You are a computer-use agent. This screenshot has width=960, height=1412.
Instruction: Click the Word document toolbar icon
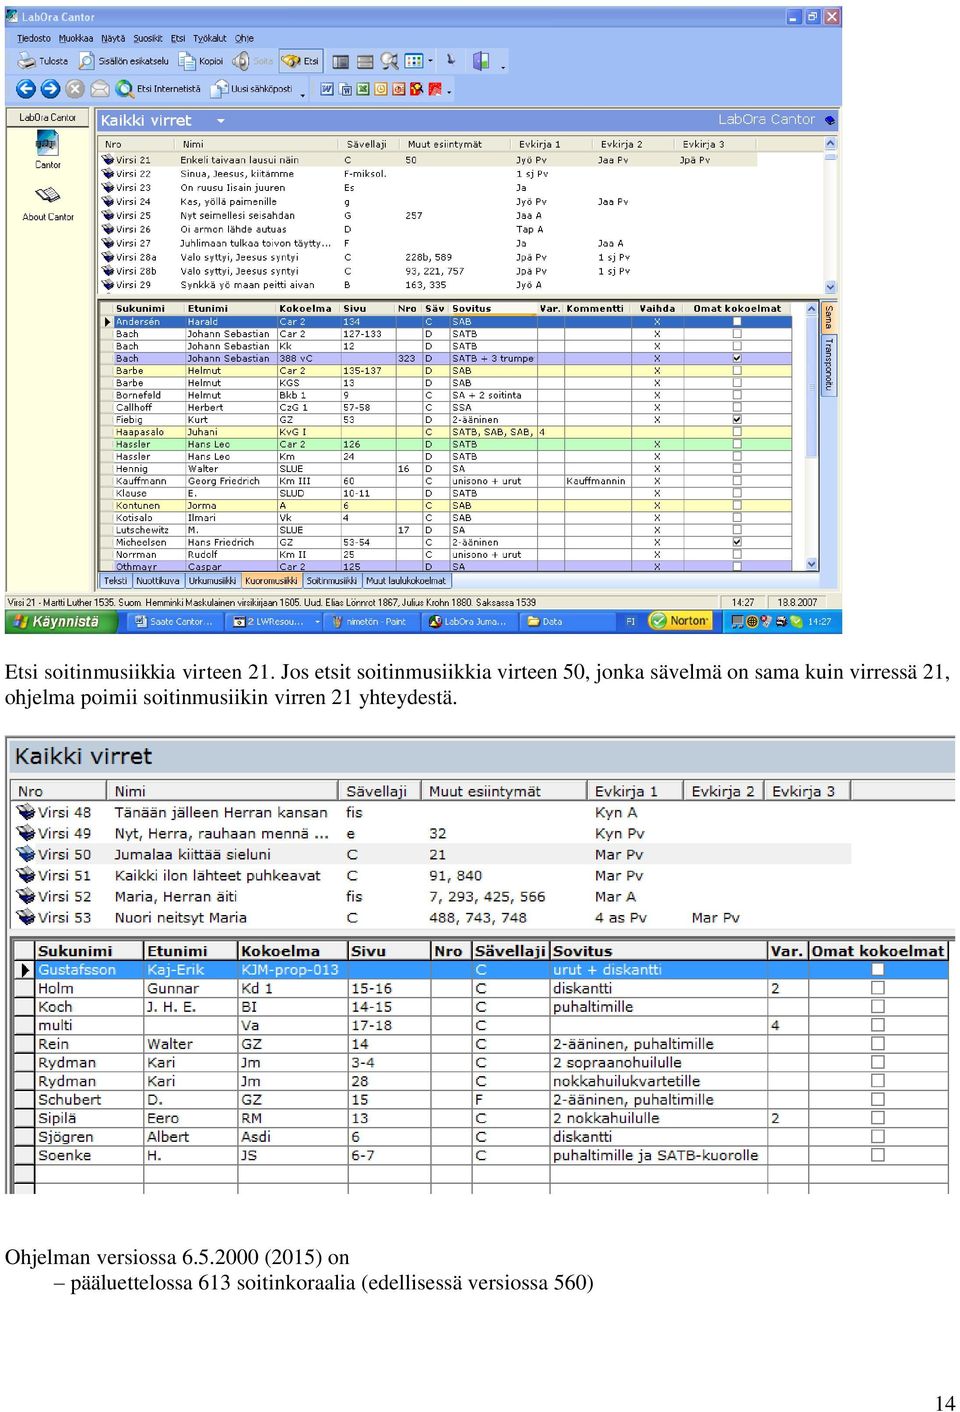point(327,89)
